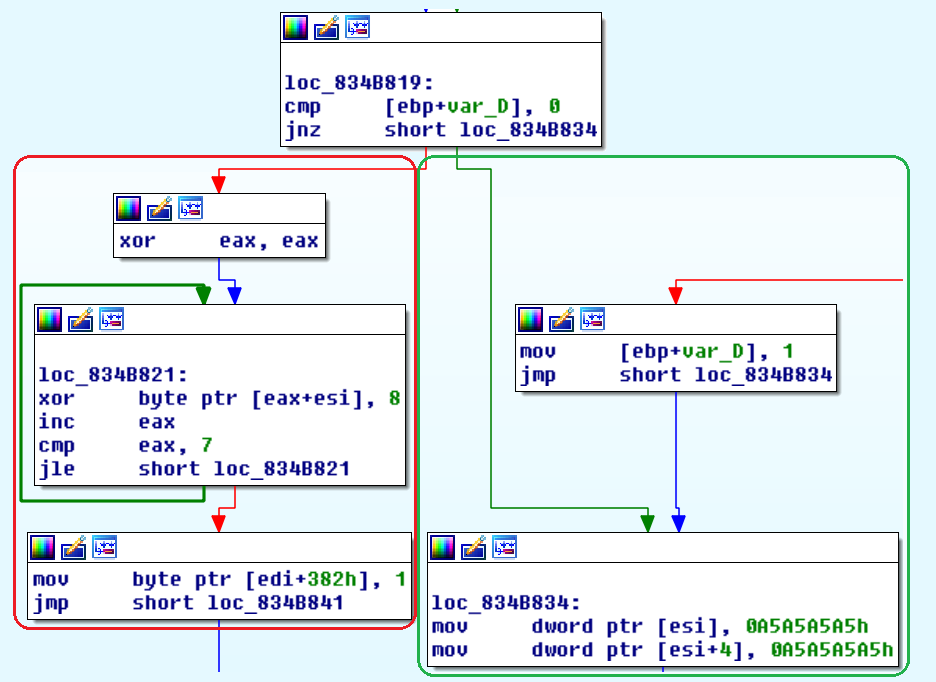Click the pencil edit icon in the loc_834B819 block
Image resolution: width=936 pixels, height=682 pixels.
[326, 28]
